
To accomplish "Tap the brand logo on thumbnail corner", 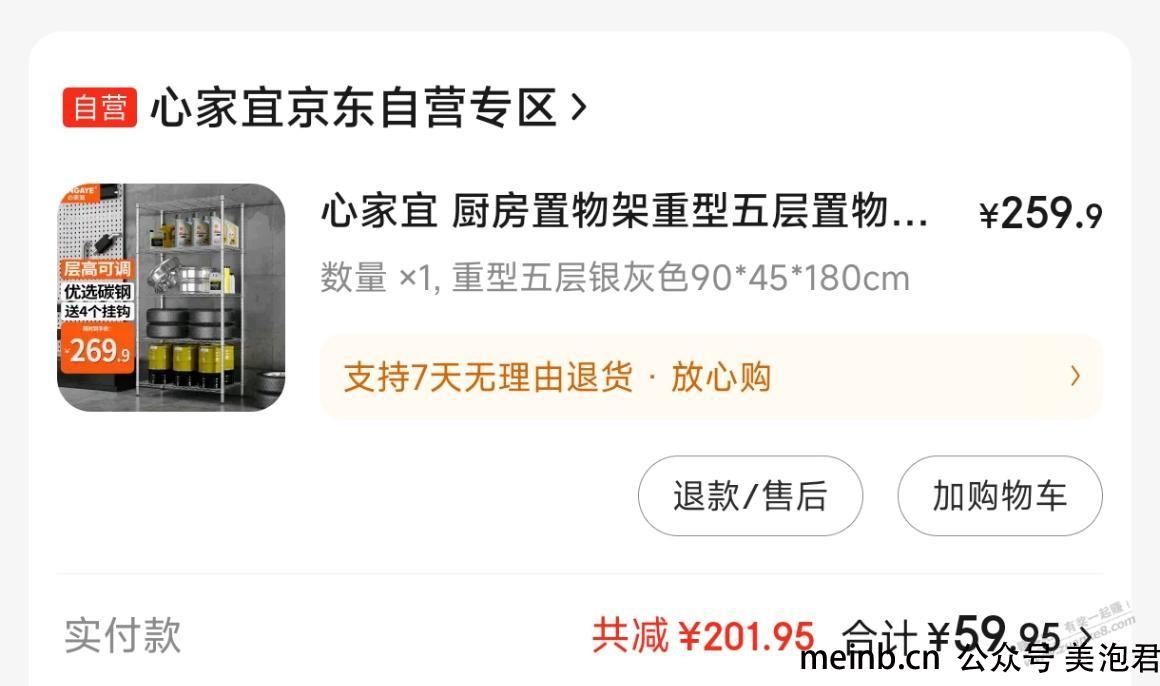I will tap(82, 192).
